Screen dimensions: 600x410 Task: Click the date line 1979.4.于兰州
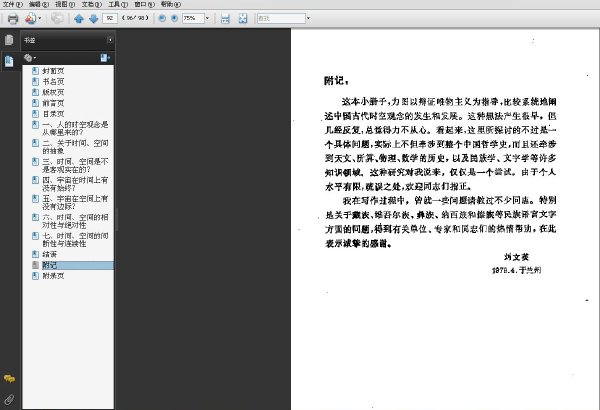click(516, 270)
